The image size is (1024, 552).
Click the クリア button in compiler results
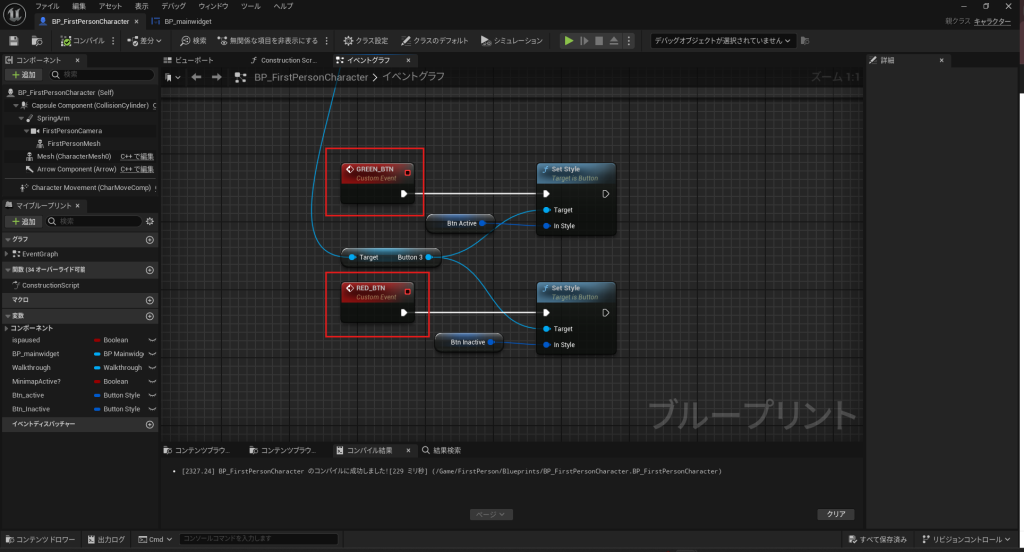(x=834, y=514)
